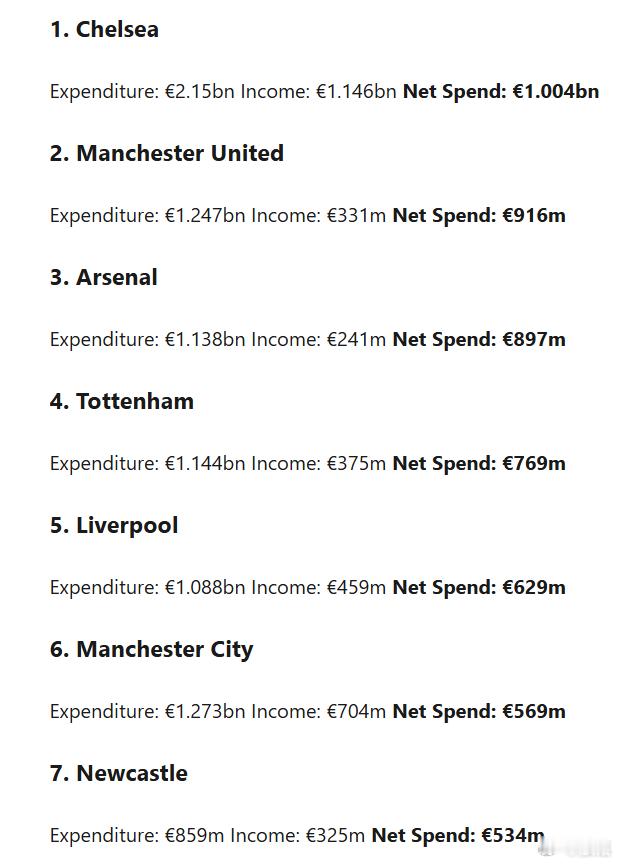Click the "1. Chelsea" heading
The height and width of the screenshot is (864, 618).
pyautogui.click(x=104, y=30)
